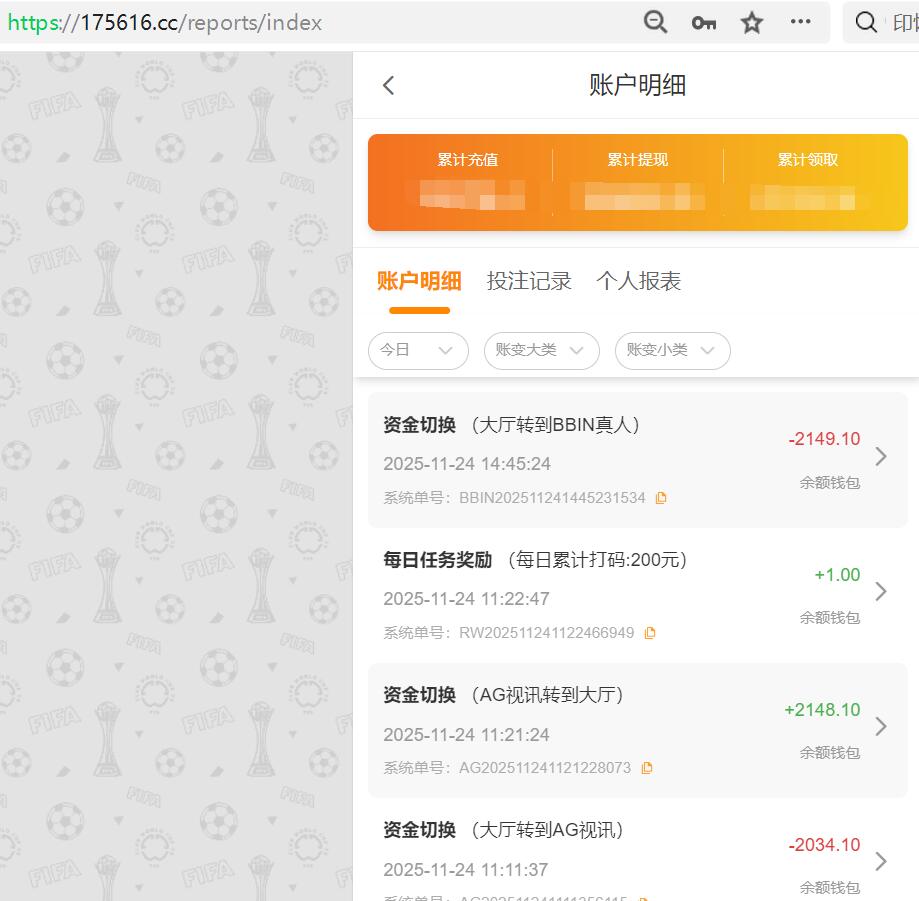
Task: Switch to the 个人报表 tab
Action: (638, 281)
